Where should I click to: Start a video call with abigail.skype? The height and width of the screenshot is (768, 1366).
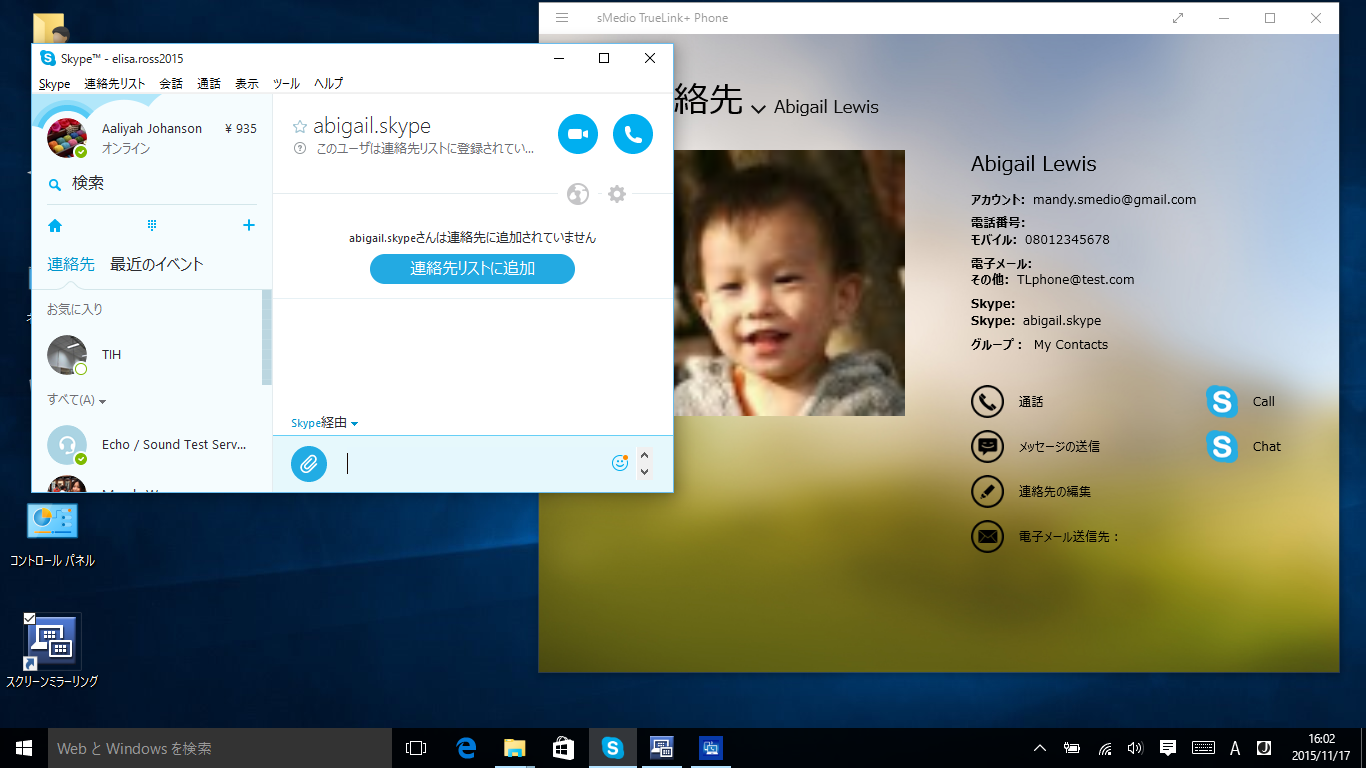click(577, 134)
